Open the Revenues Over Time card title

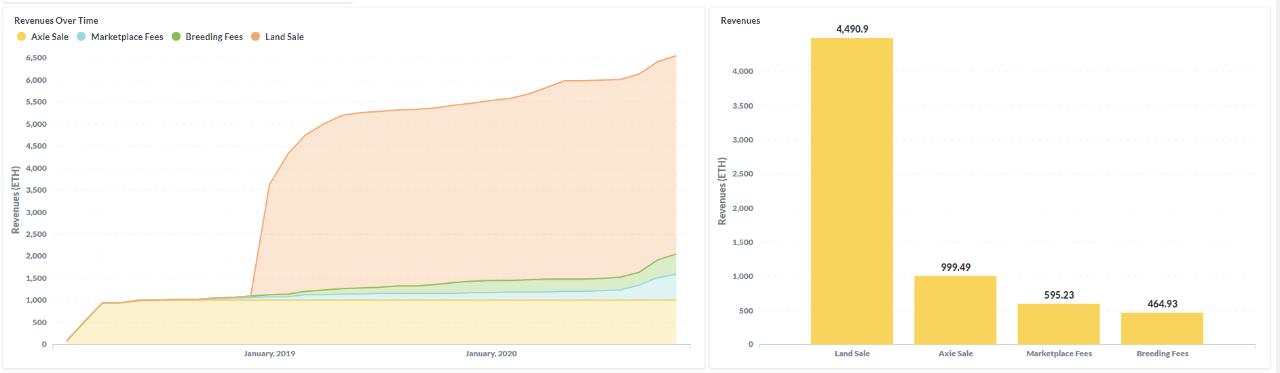(56, 20)
